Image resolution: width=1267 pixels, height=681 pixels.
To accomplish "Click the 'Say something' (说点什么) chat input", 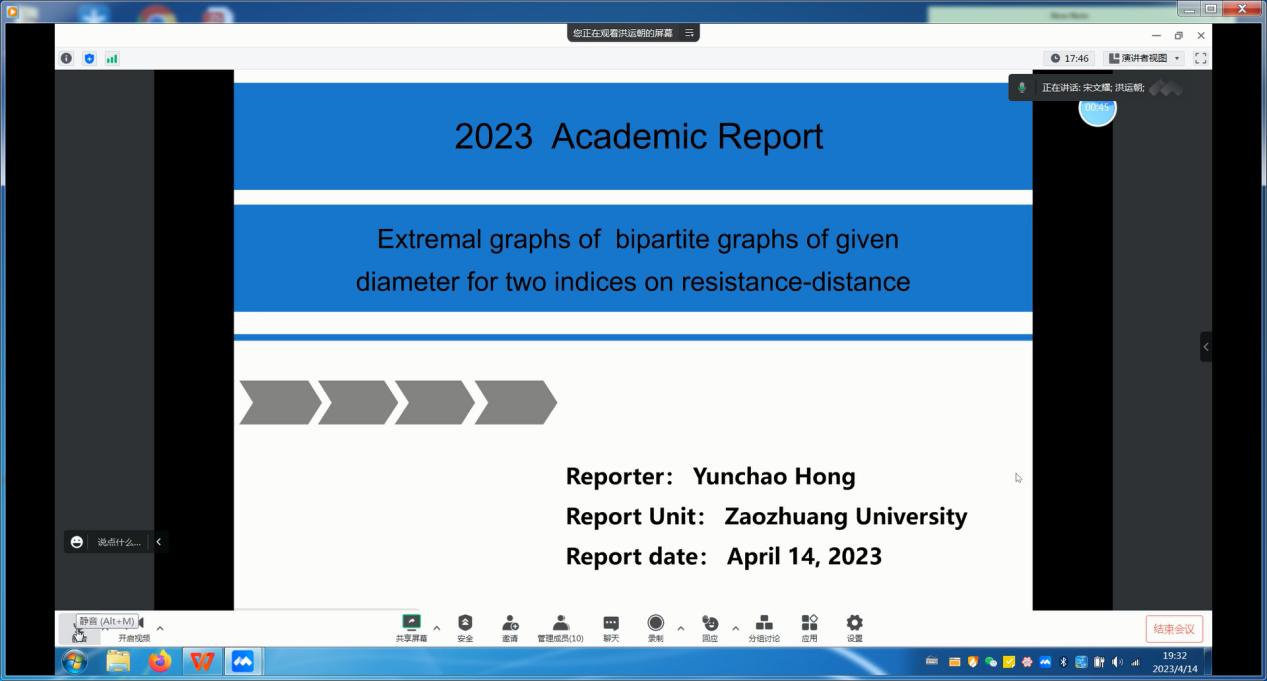I will (118, 542).
